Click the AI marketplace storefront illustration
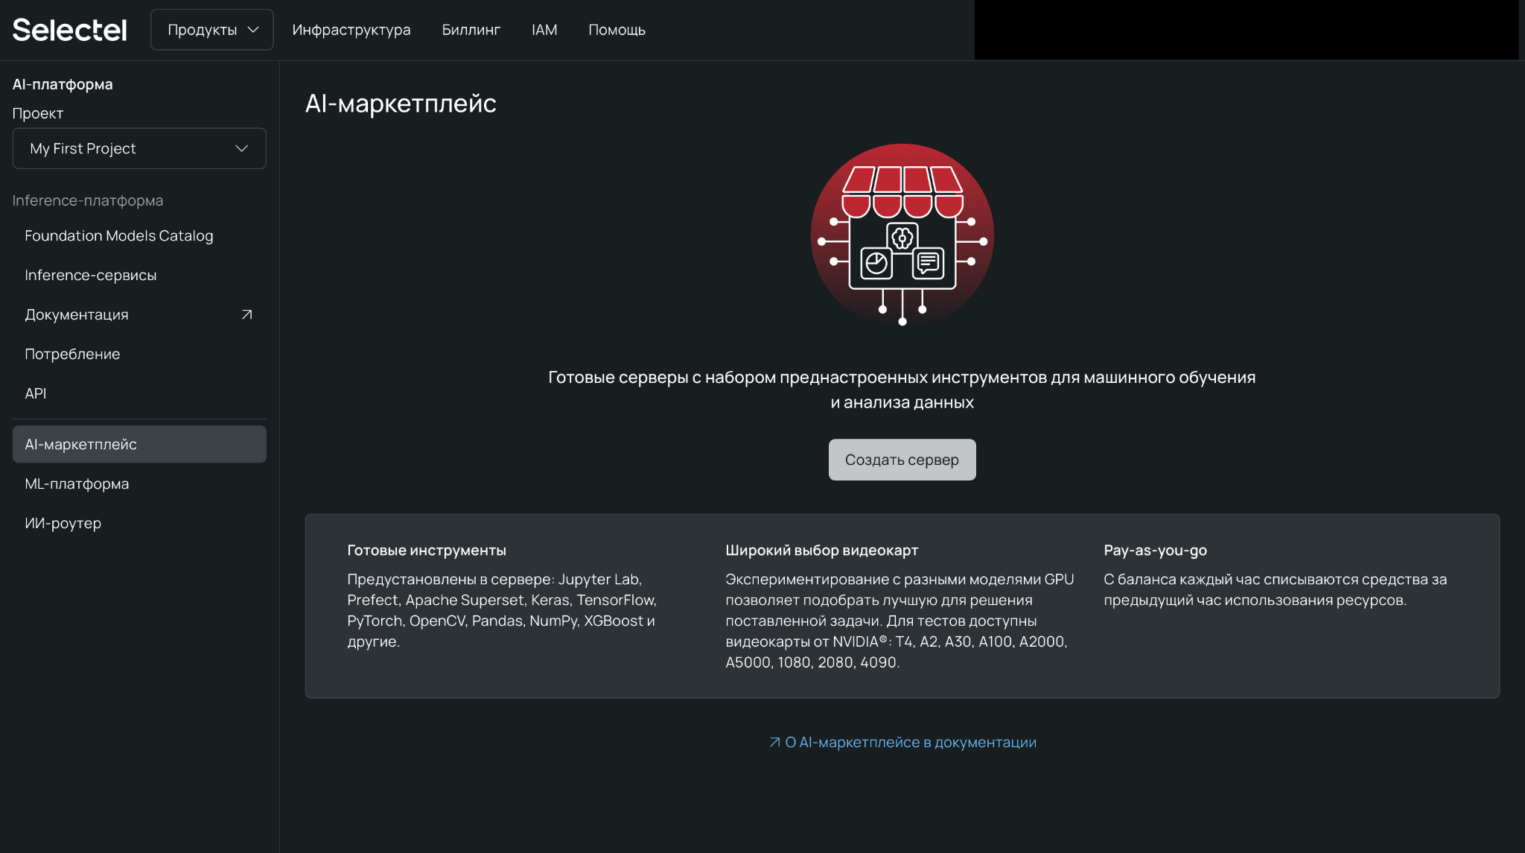This screenshot has height=853, width=1525. click(902, 235)
